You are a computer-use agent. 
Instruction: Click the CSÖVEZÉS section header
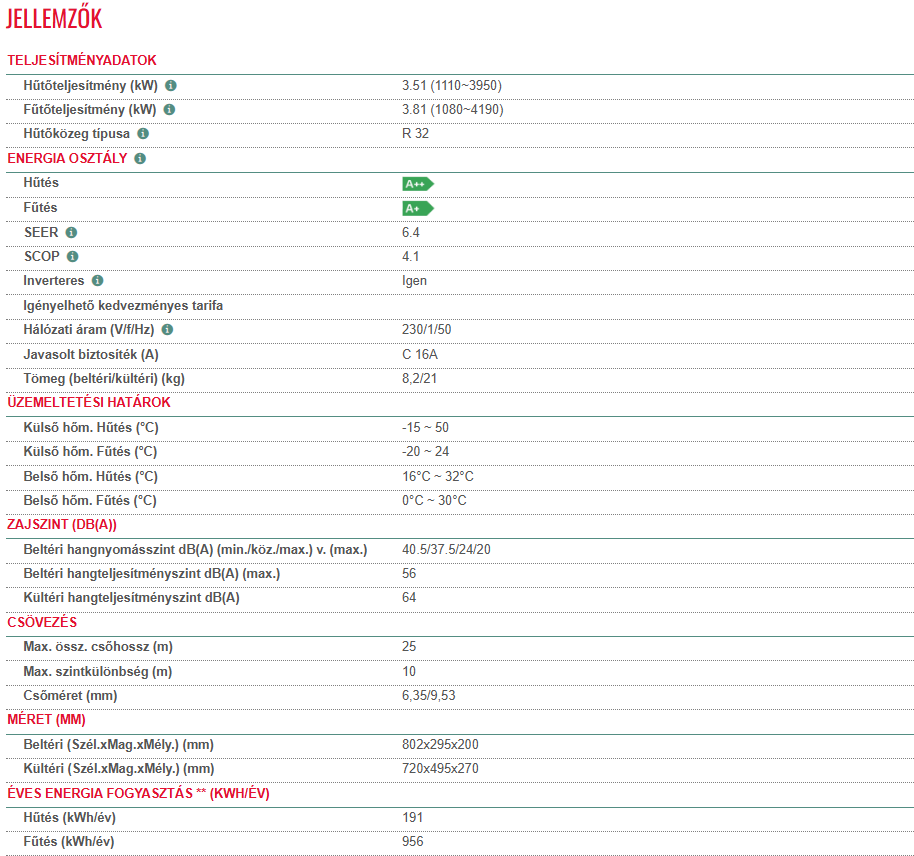click(42, 623)
